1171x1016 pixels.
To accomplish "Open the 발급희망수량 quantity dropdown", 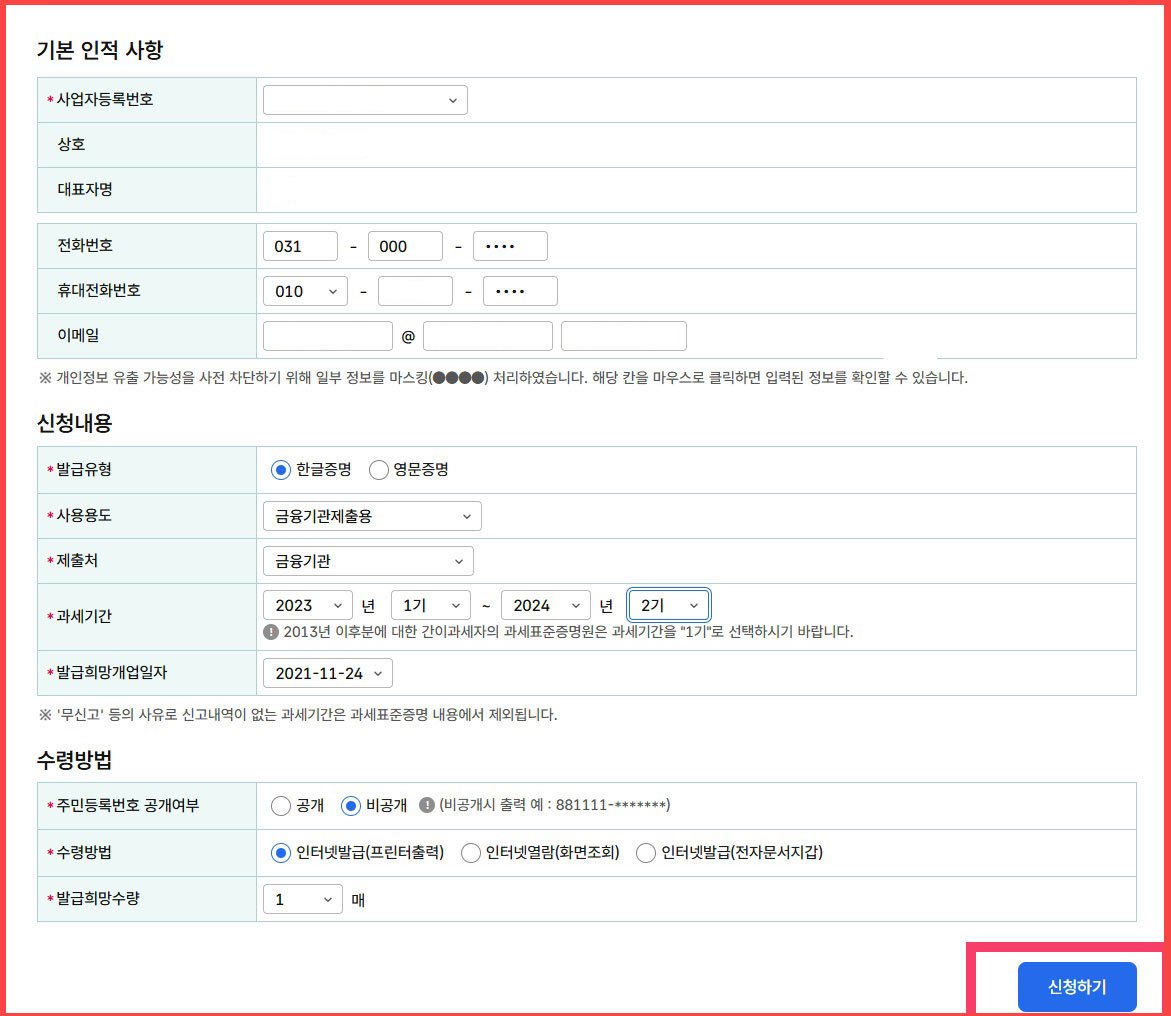I will [302, 898].
